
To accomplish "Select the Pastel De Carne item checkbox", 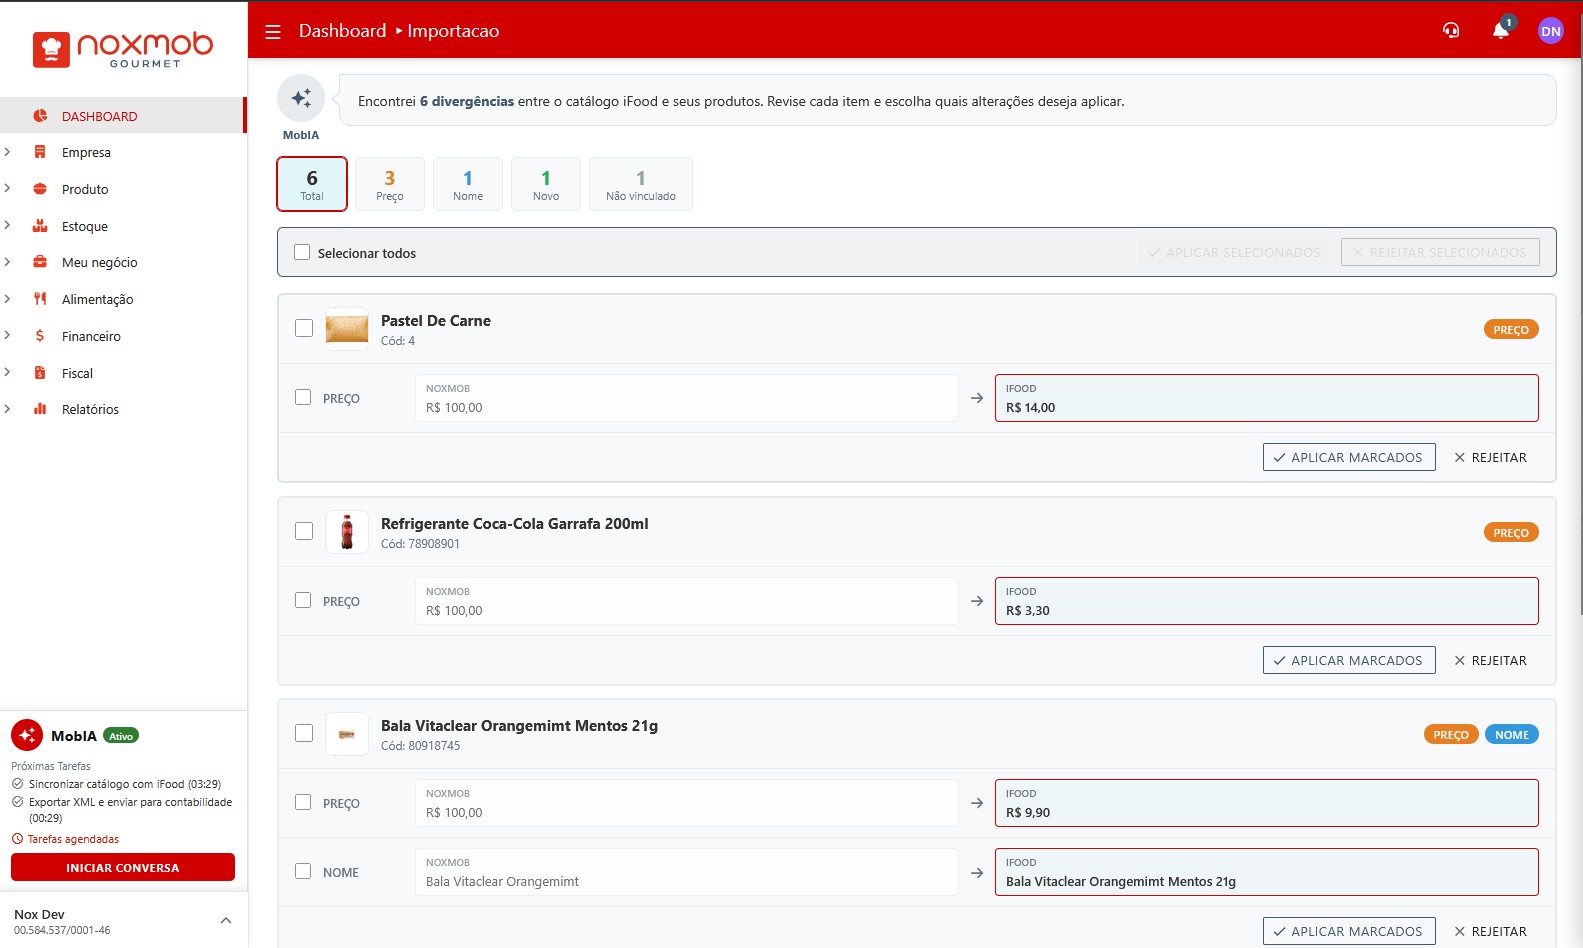I will point(304,328).
